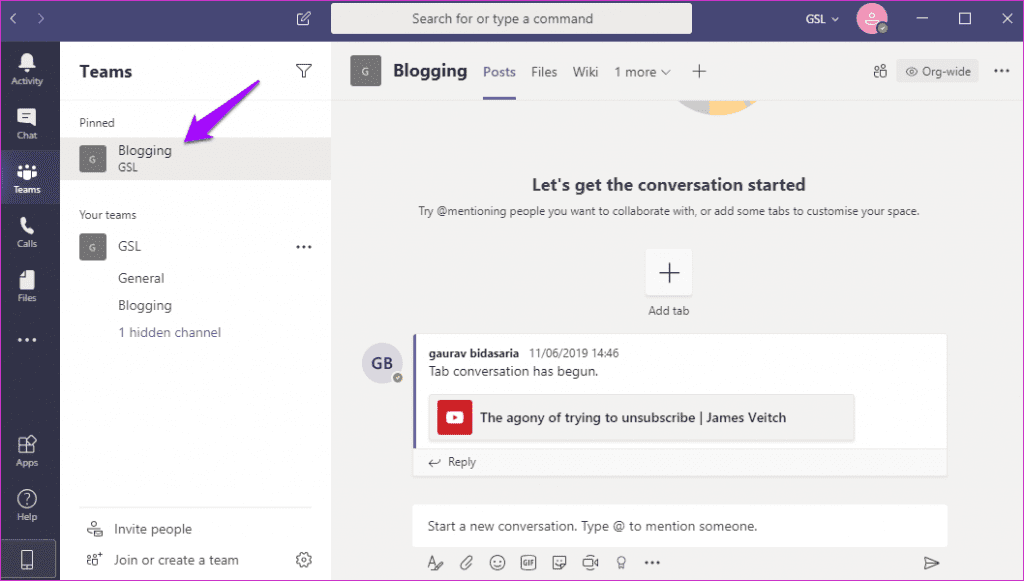Switch to the Chat section
This screenshot has height=581, width=1024.
27,122
